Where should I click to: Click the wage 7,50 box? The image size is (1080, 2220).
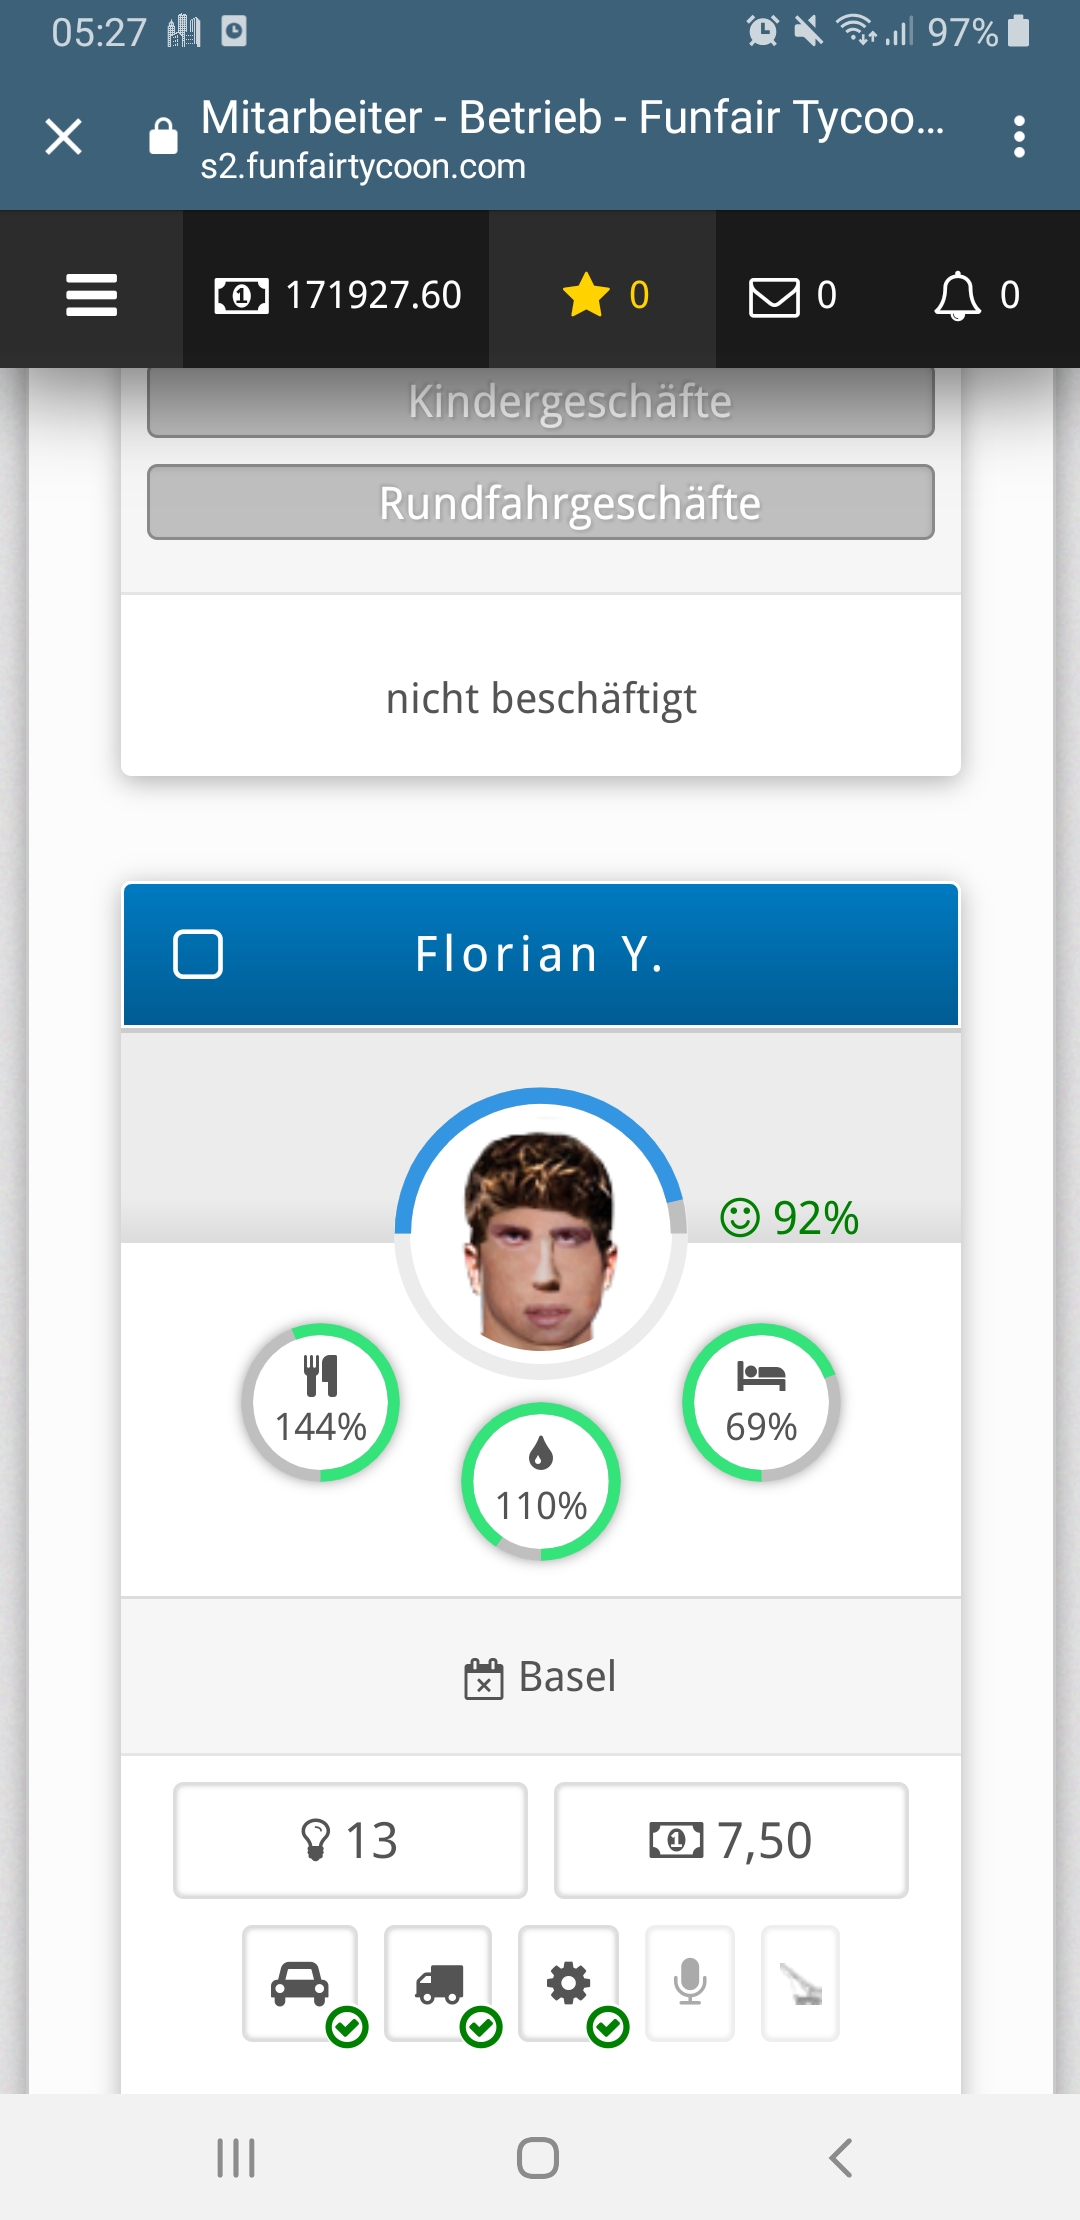(x=731, y=1840)
